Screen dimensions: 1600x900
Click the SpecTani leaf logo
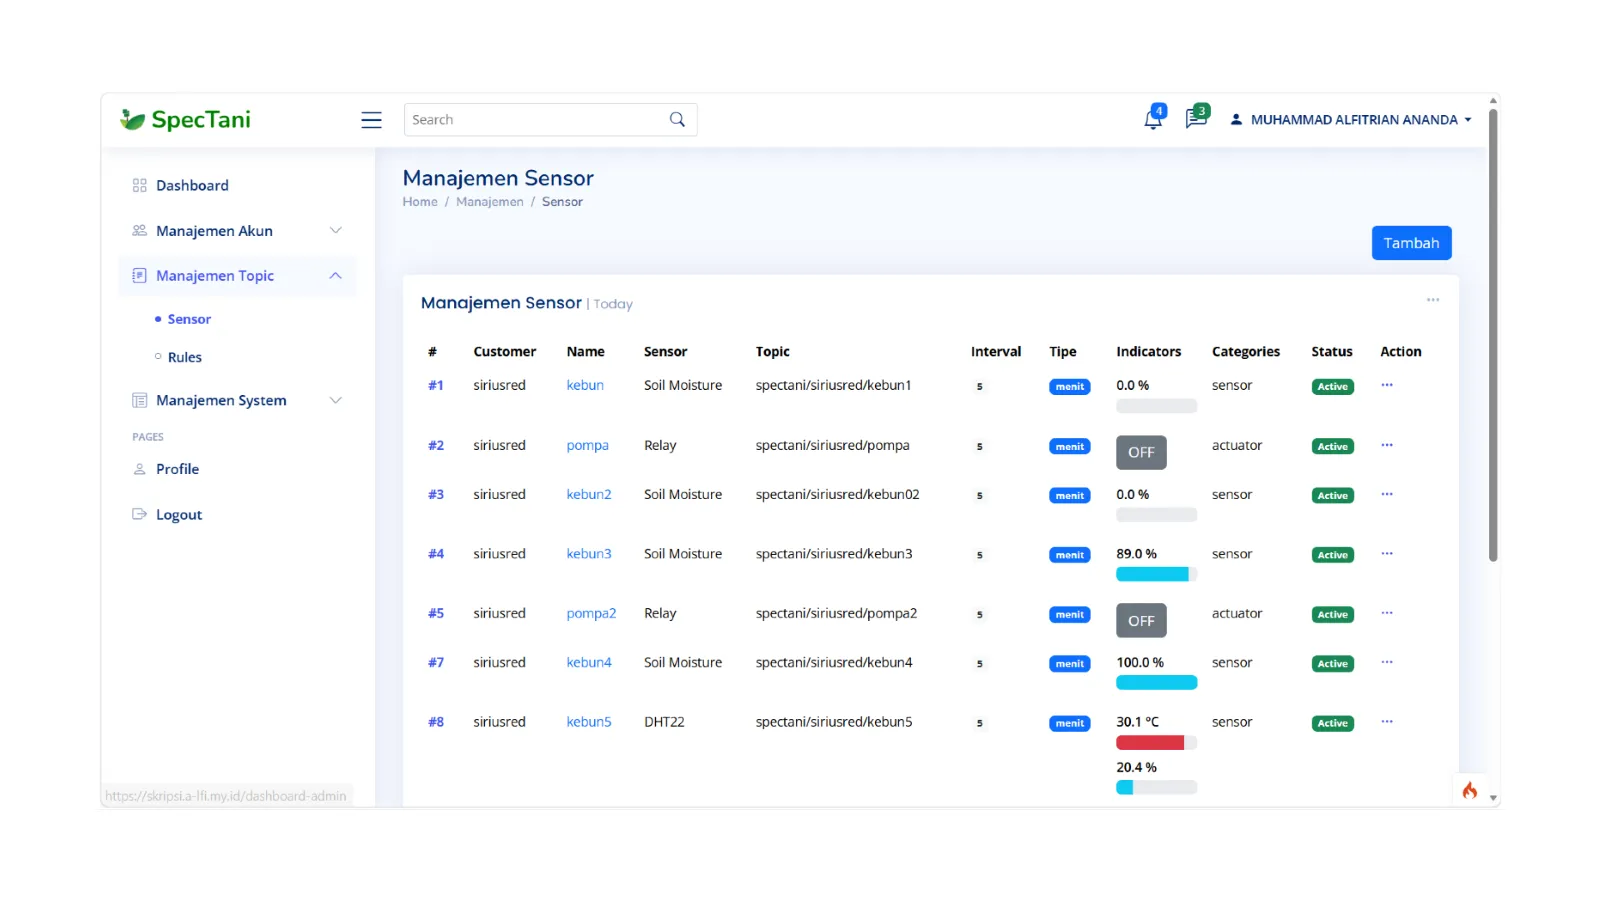coord(132,120)
